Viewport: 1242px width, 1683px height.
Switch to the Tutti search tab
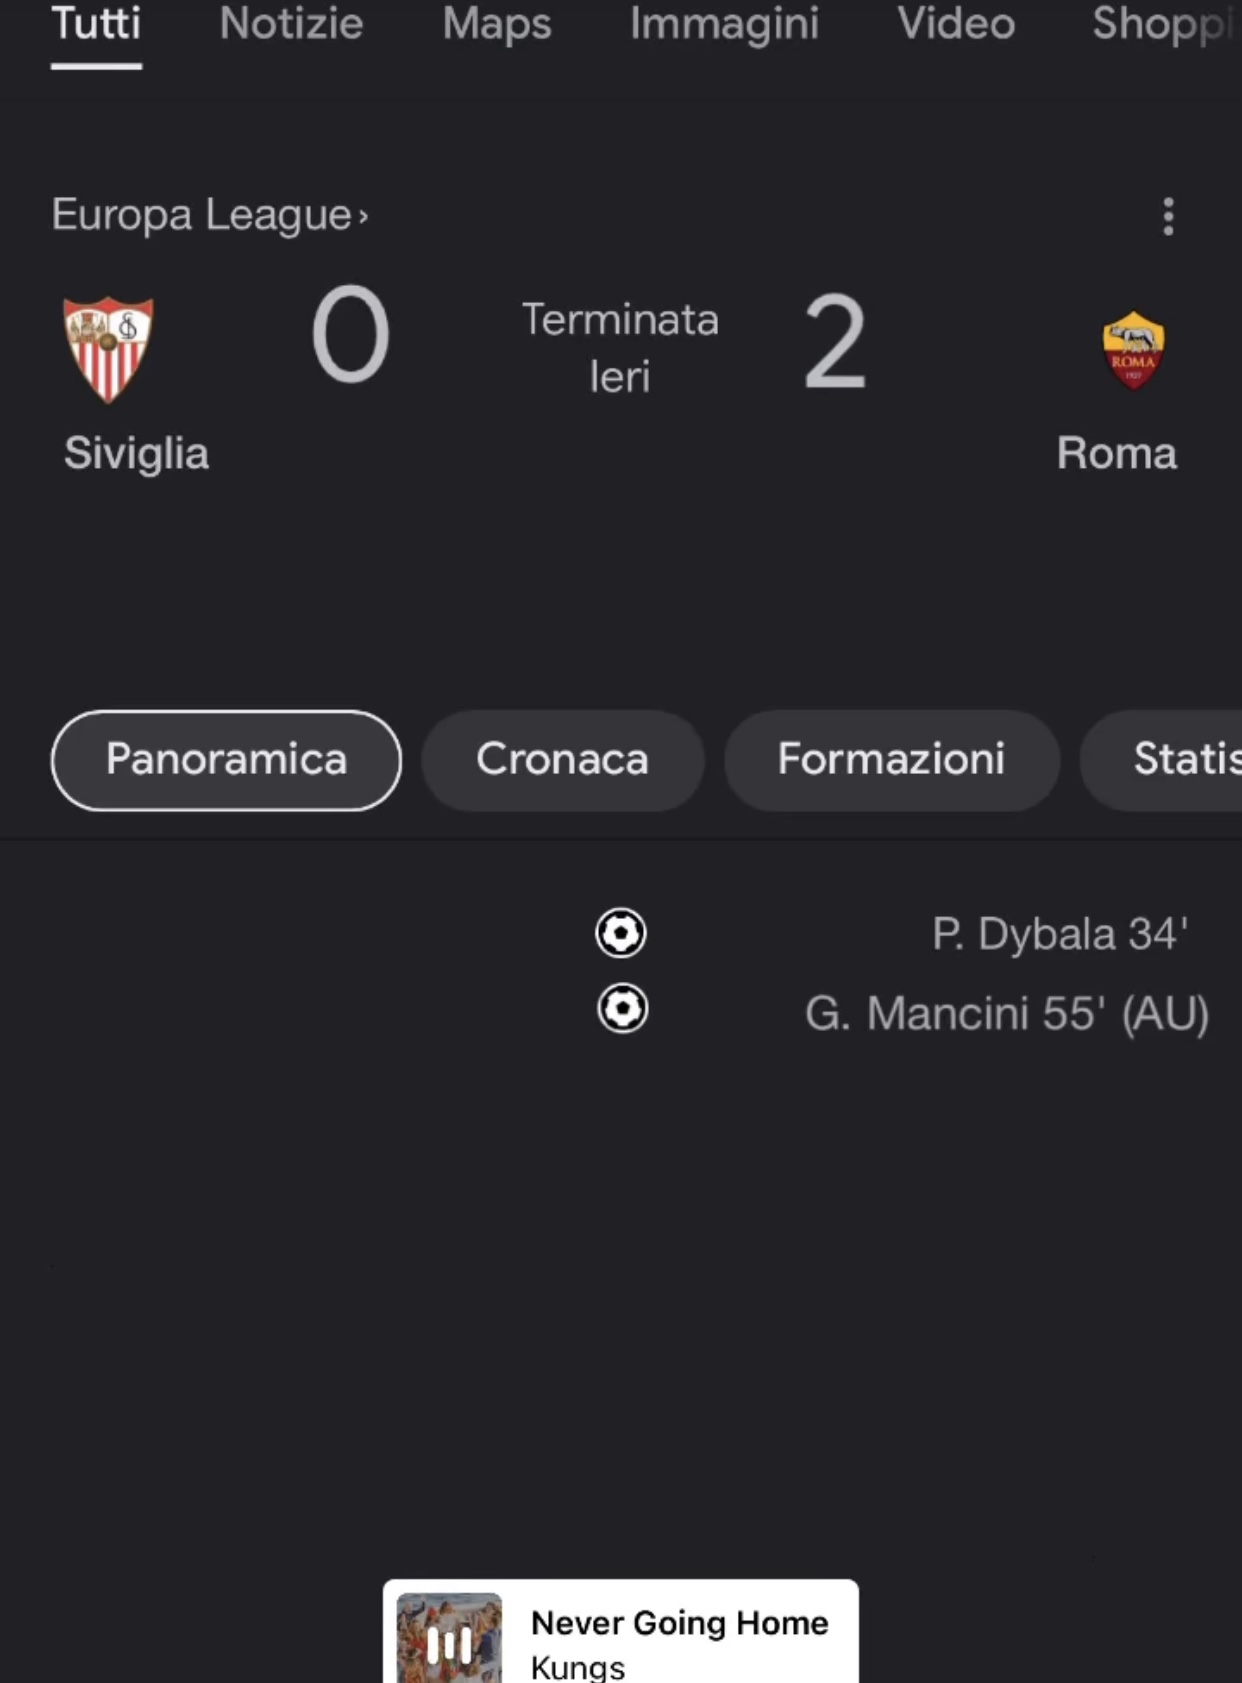click(96, 25)
